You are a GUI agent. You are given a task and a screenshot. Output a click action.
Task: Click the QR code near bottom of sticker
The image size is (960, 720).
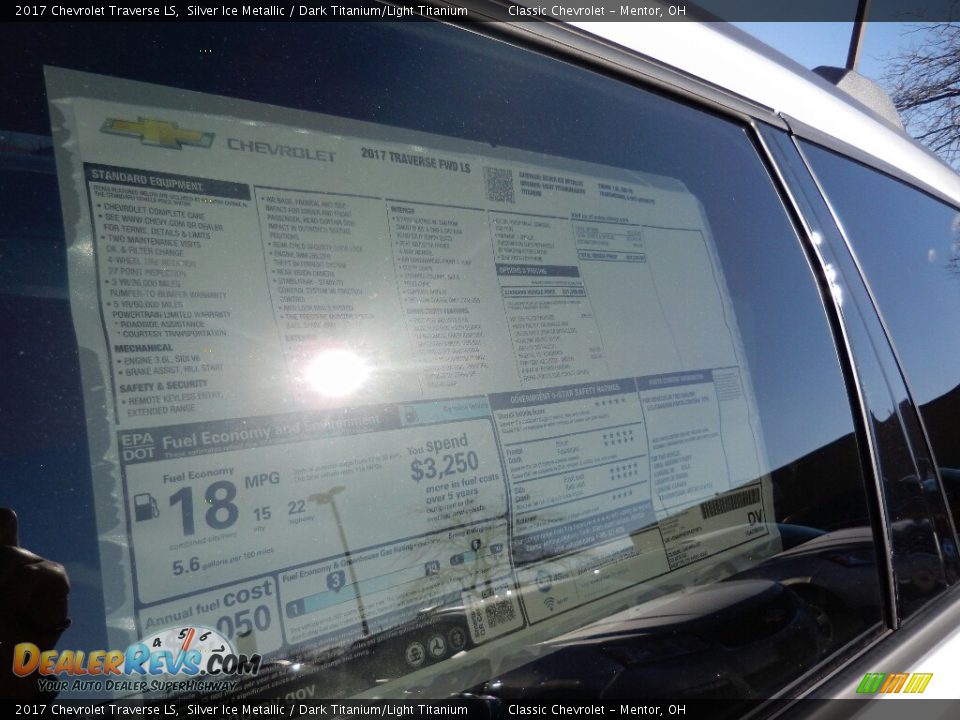coord(498,612)
